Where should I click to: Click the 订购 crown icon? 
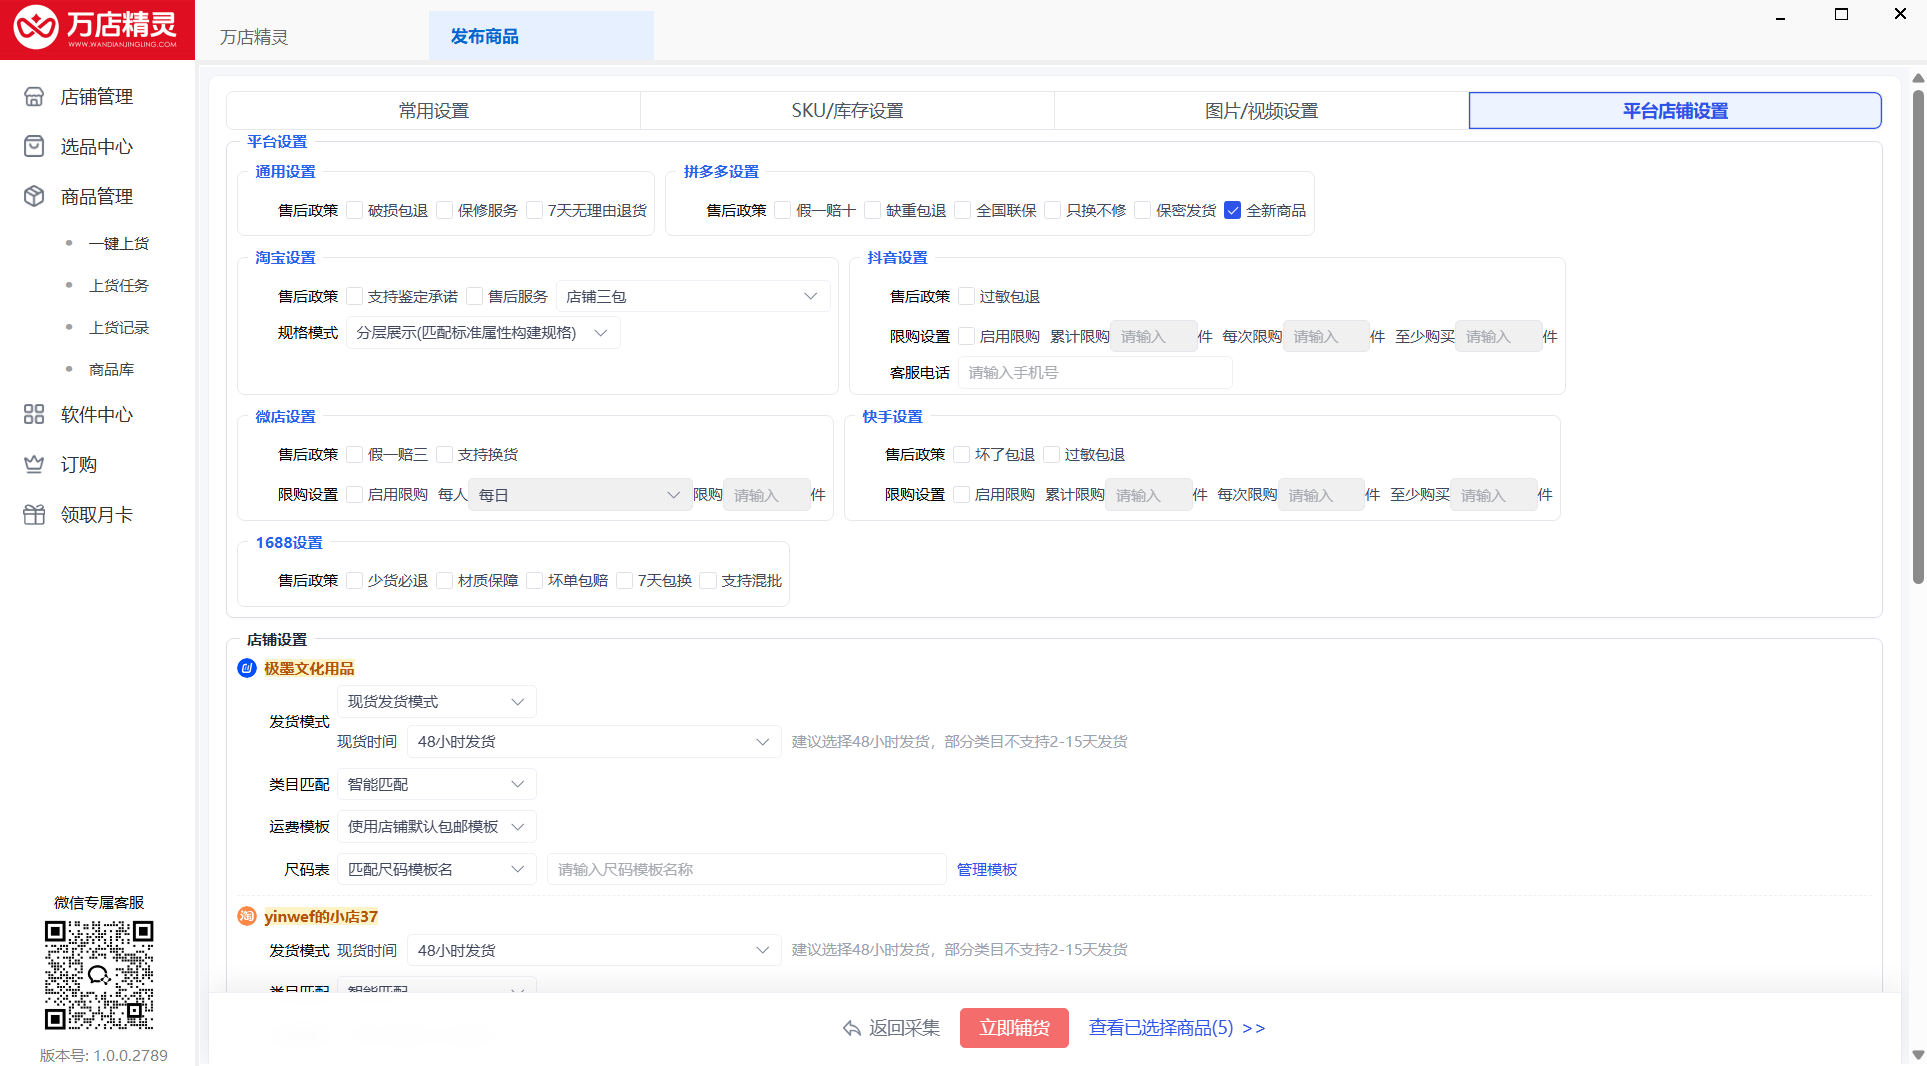coord(34,465)
